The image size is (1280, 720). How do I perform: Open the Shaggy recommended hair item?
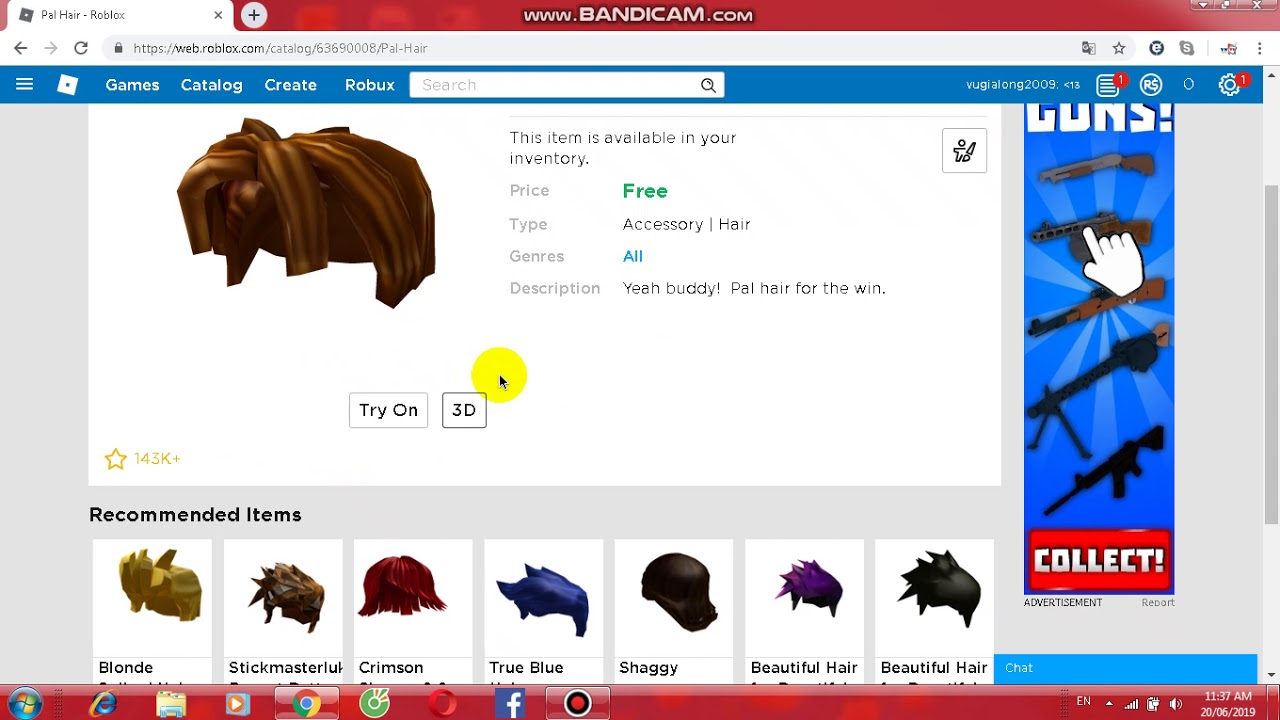tap(674, 610)
